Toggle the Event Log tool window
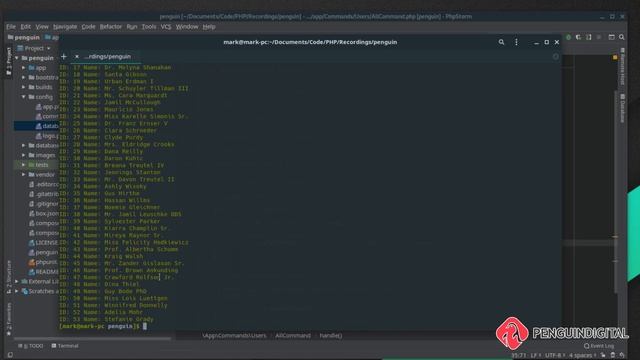 599,346
